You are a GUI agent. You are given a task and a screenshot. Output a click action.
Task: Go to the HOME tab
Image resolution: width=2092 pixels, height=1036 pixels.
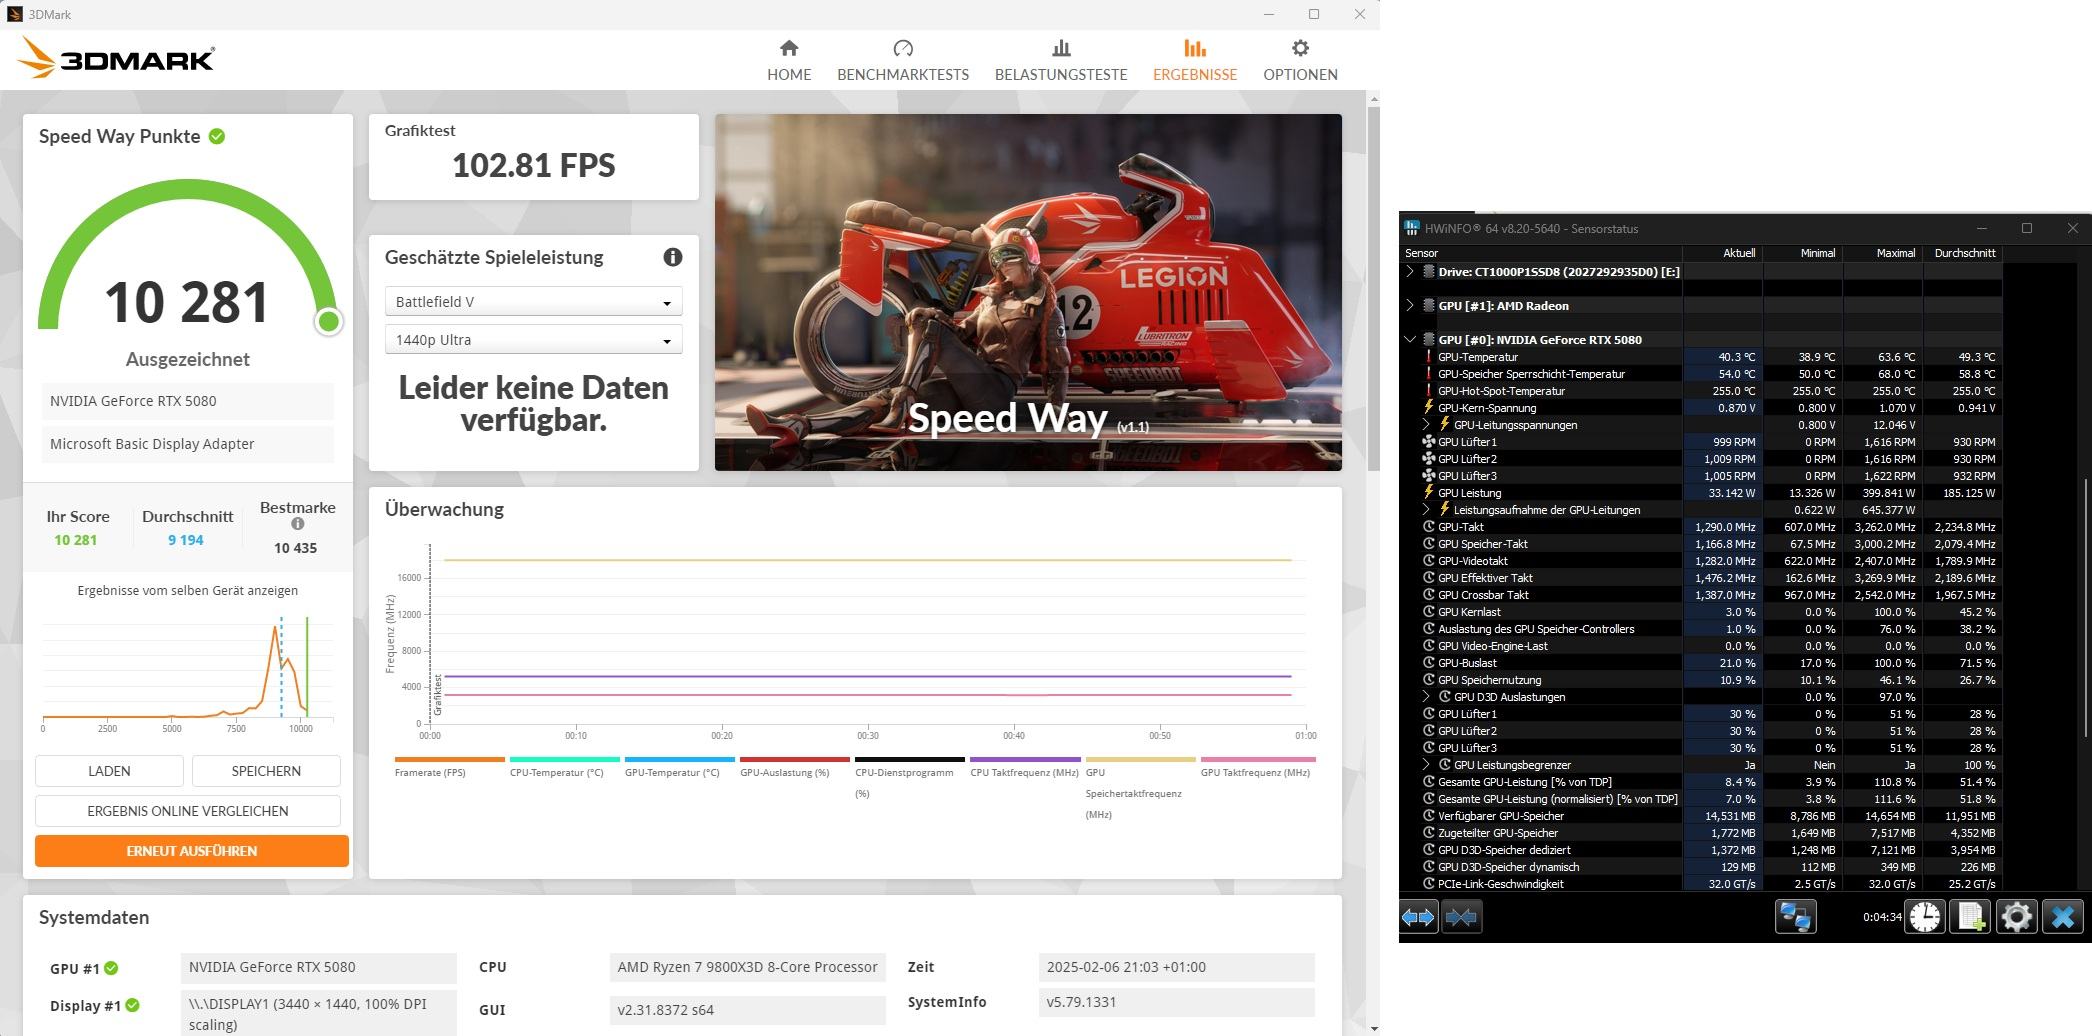[789, 60]
